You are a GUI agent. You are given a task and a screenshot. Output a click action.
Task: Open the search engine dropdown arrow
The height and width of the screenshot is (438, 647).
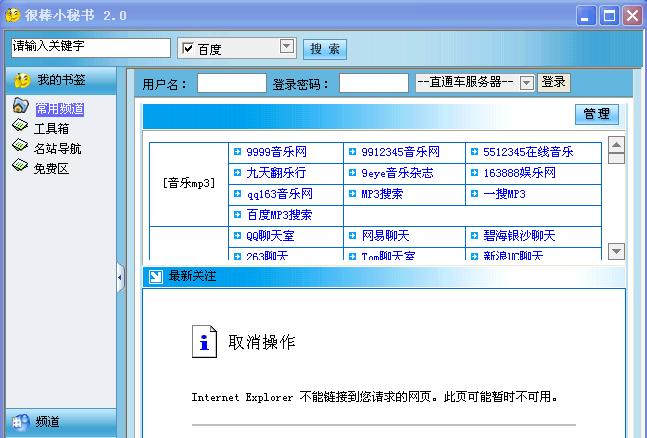[286, 46]
